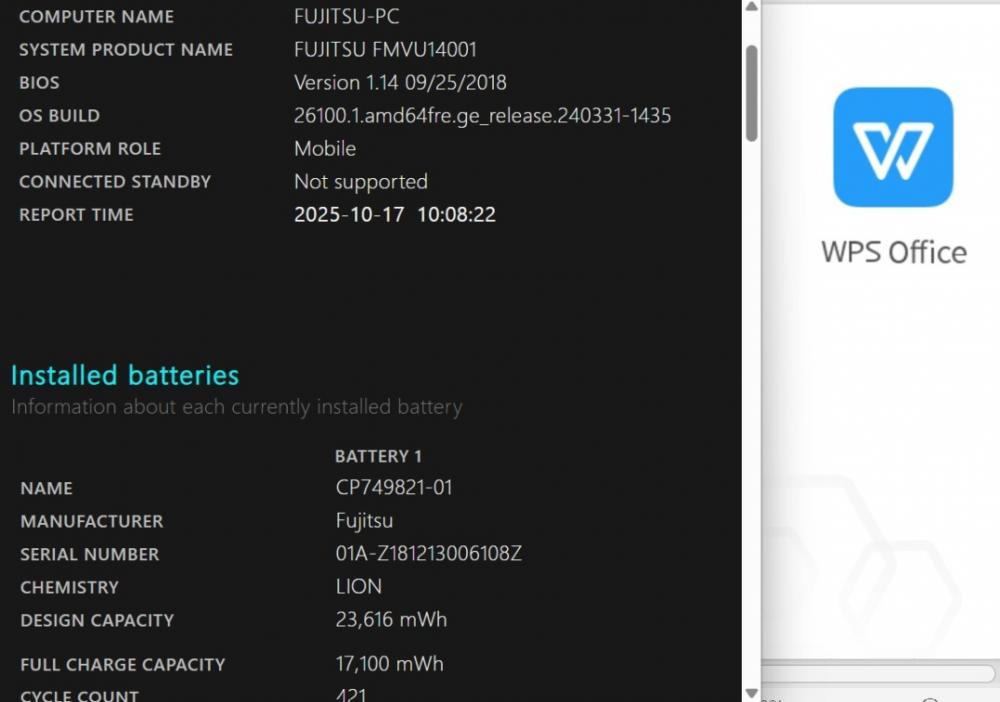Select the battery name CP749821-01
Image resolution: width=1000 pixels, height=702 pixels.
393,488
